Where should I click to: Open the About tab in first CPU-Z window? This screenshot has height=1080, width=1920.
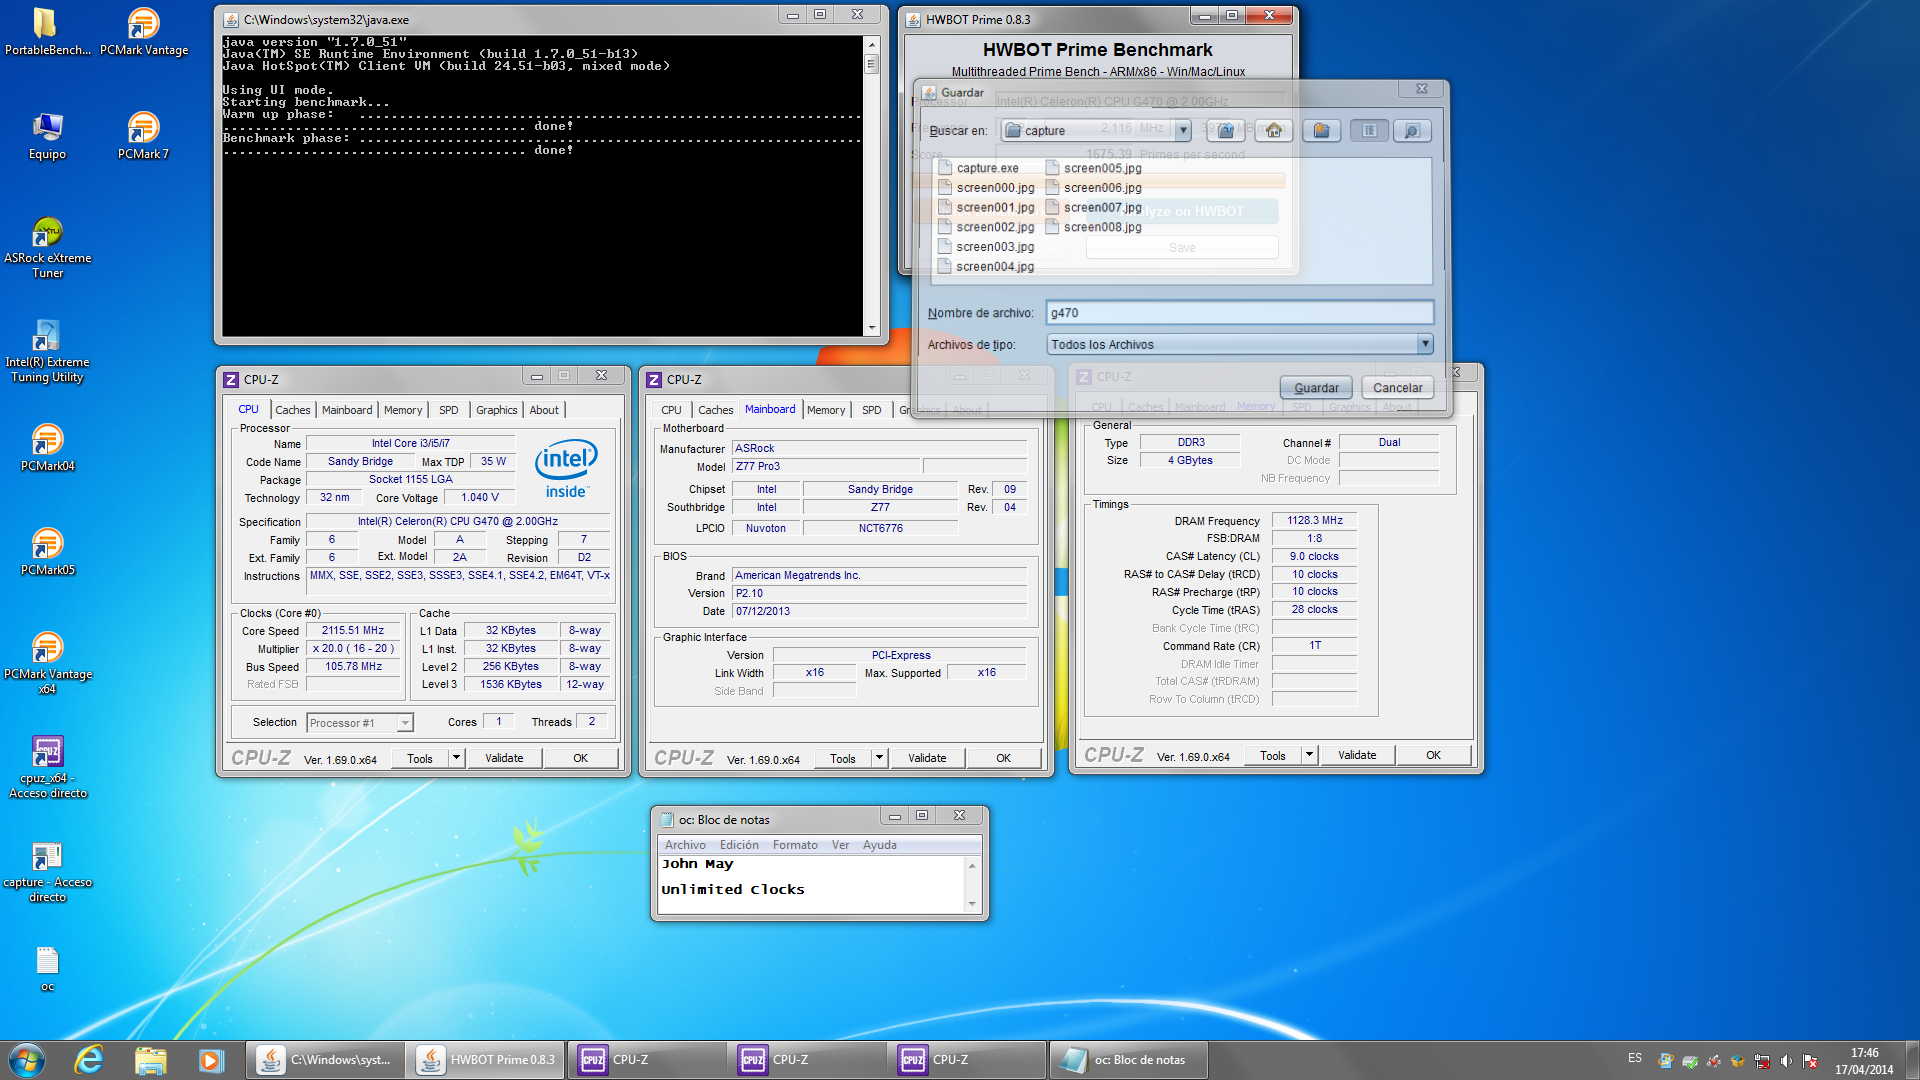544,410
